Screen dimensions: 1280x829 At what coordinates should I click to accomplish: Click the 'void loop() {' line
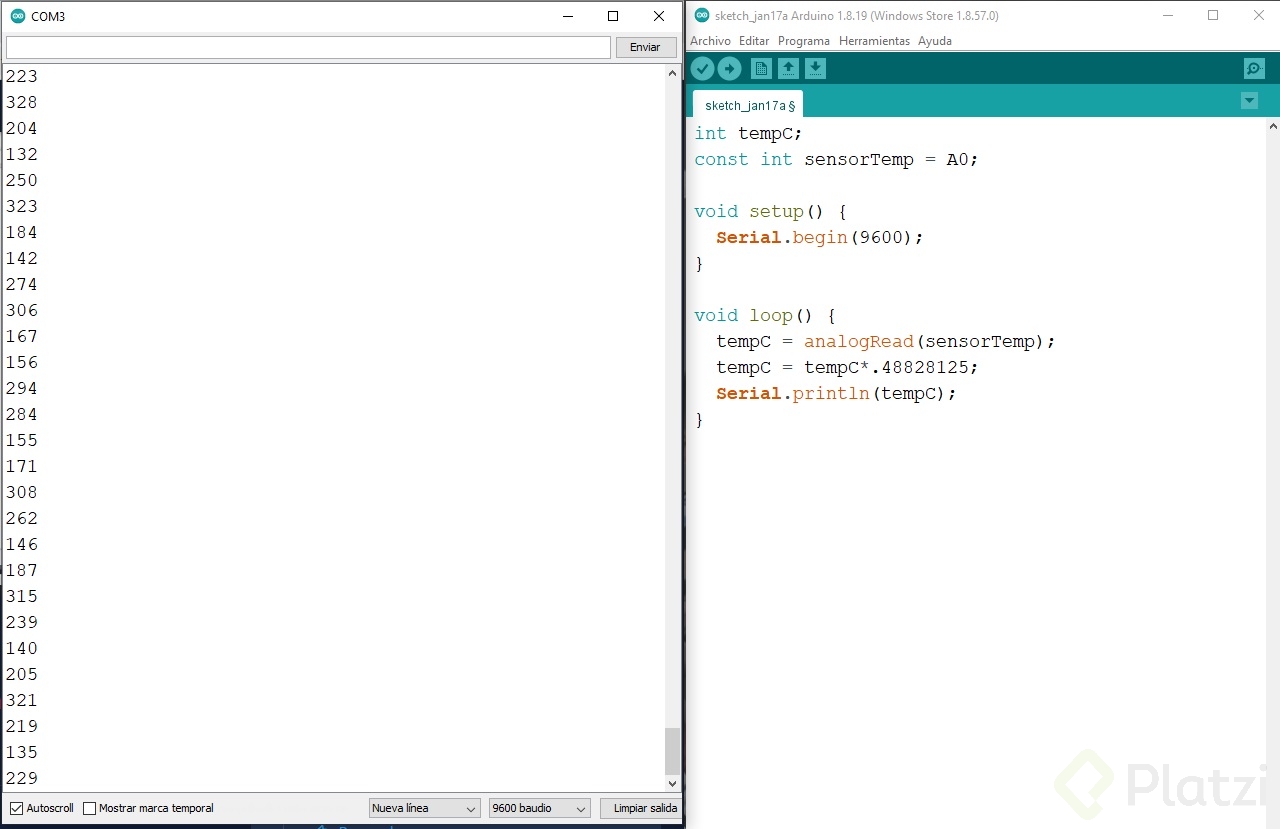click(765, 315)
